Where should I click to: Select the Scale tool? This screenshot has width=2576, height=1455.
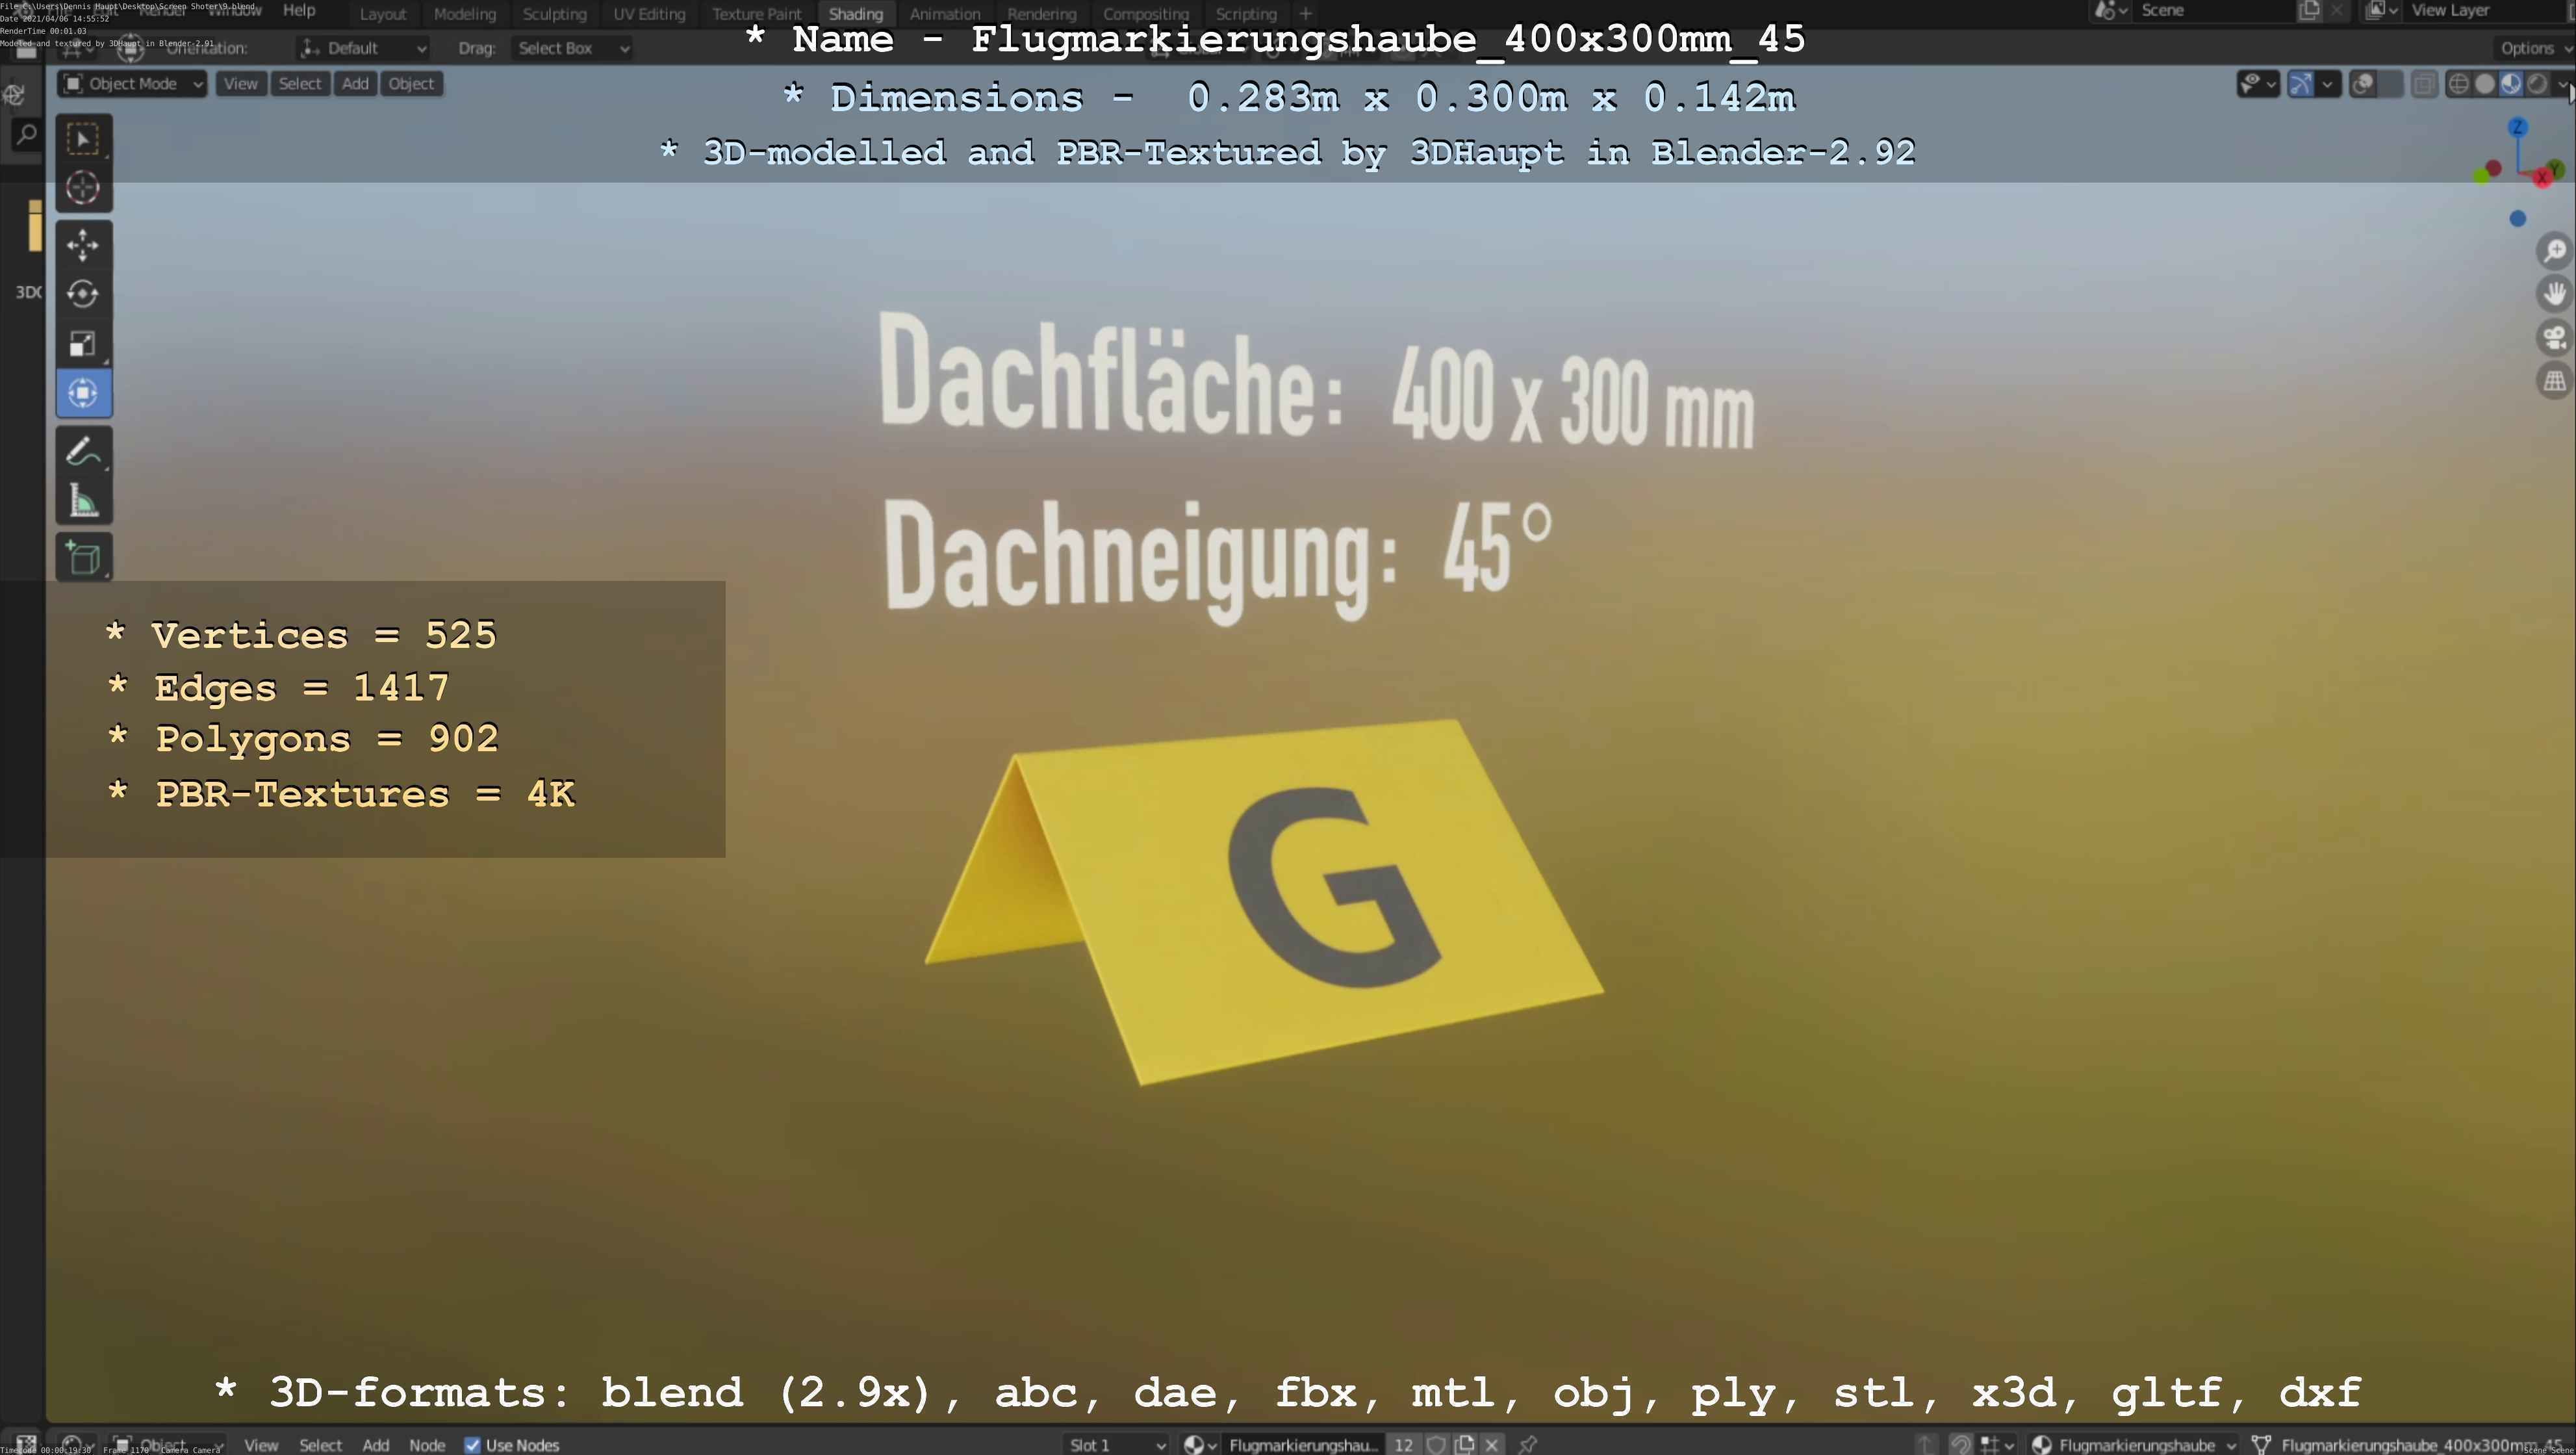pos(83,344)
